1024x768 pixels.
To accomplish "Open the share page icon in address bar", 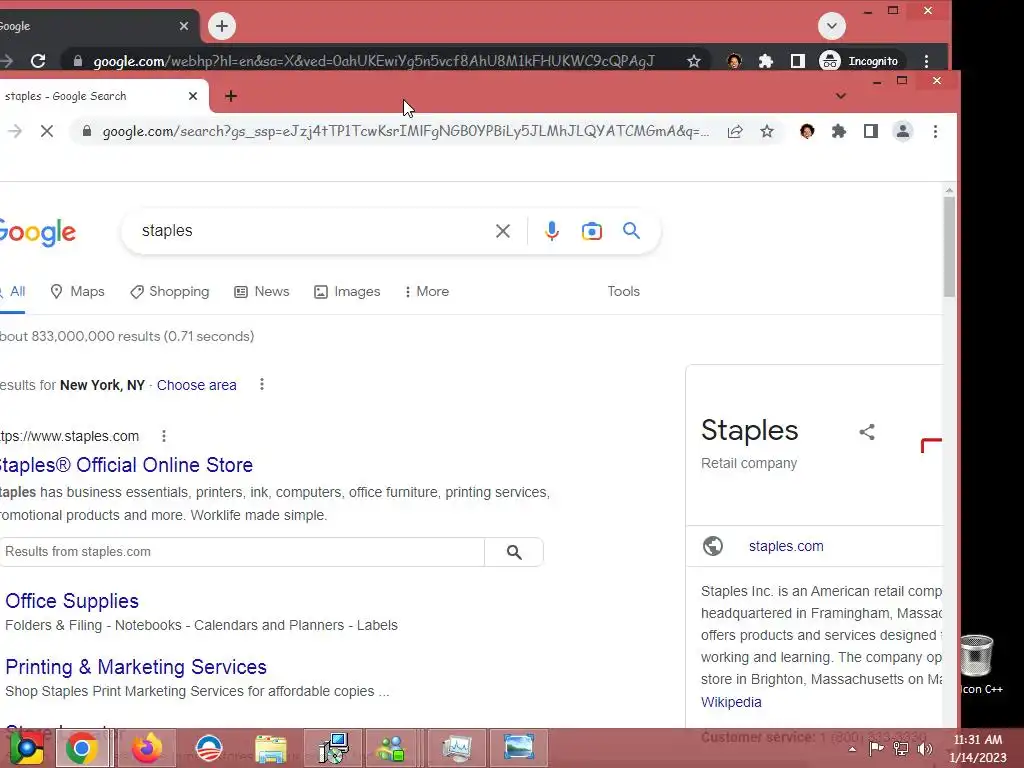I will (x=735, y=131).
